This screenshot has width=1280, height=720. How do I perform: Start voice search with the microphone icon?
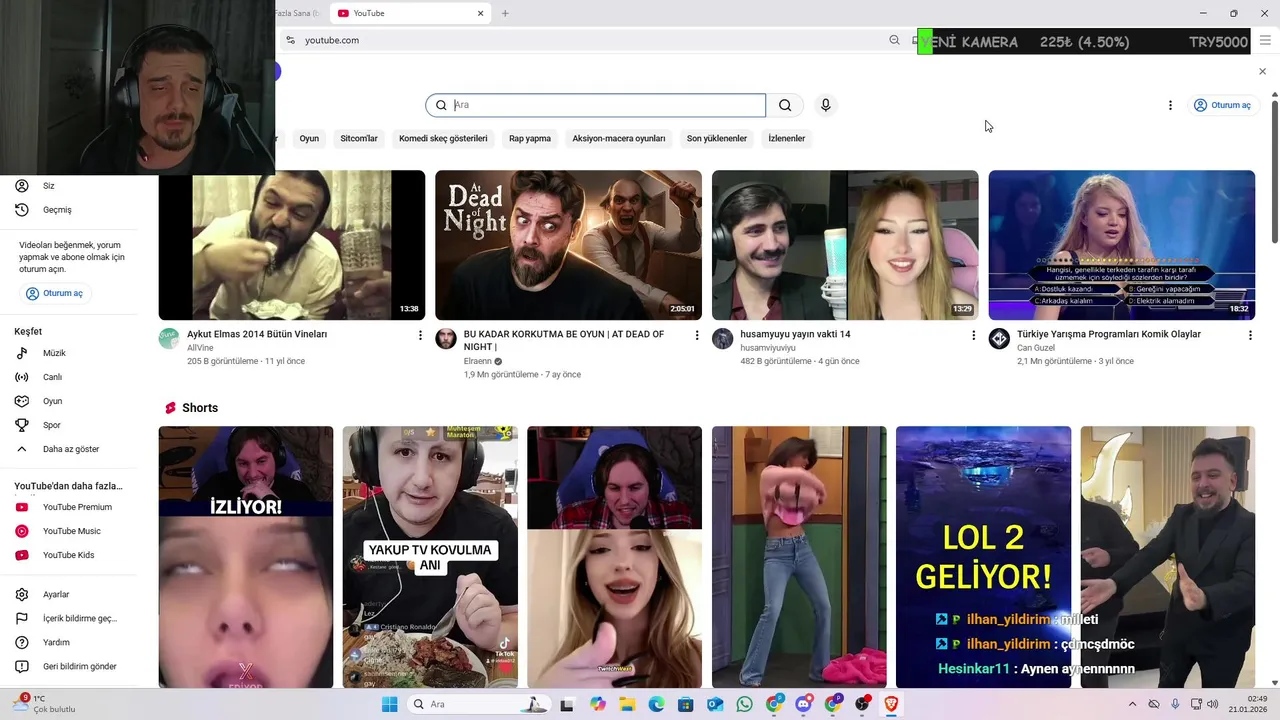tap(825, 105)
